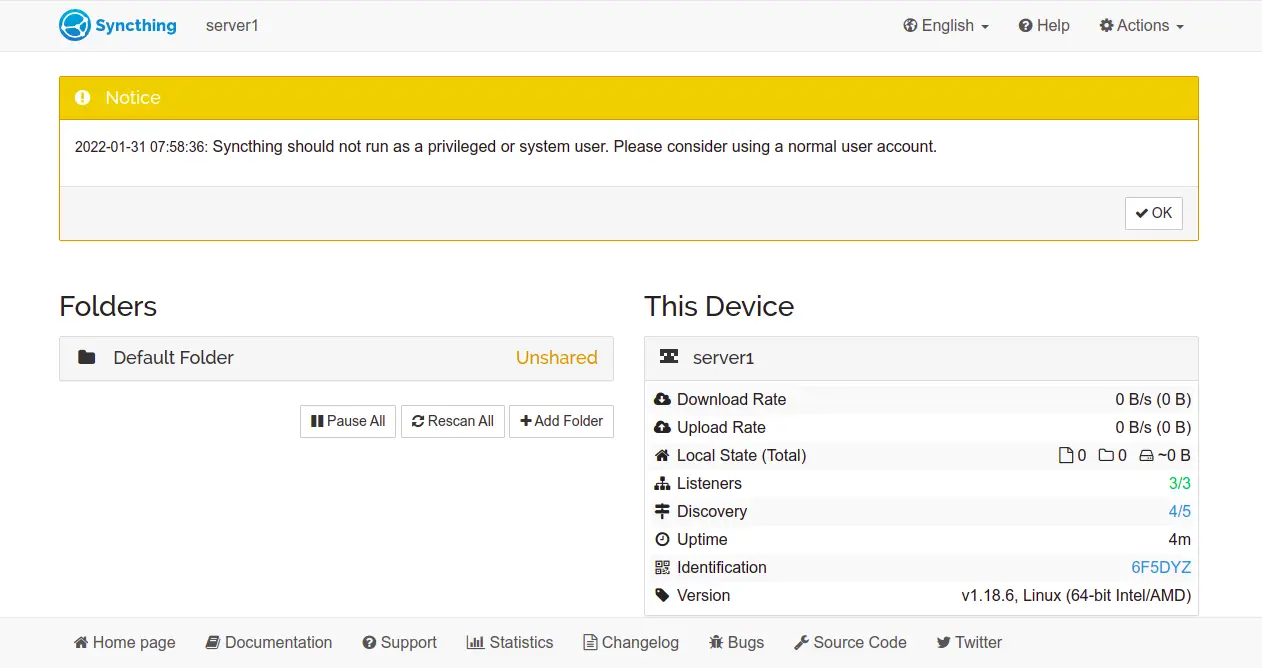
Task: Click the server1 device identicon
Action: (x=669, y=357)
